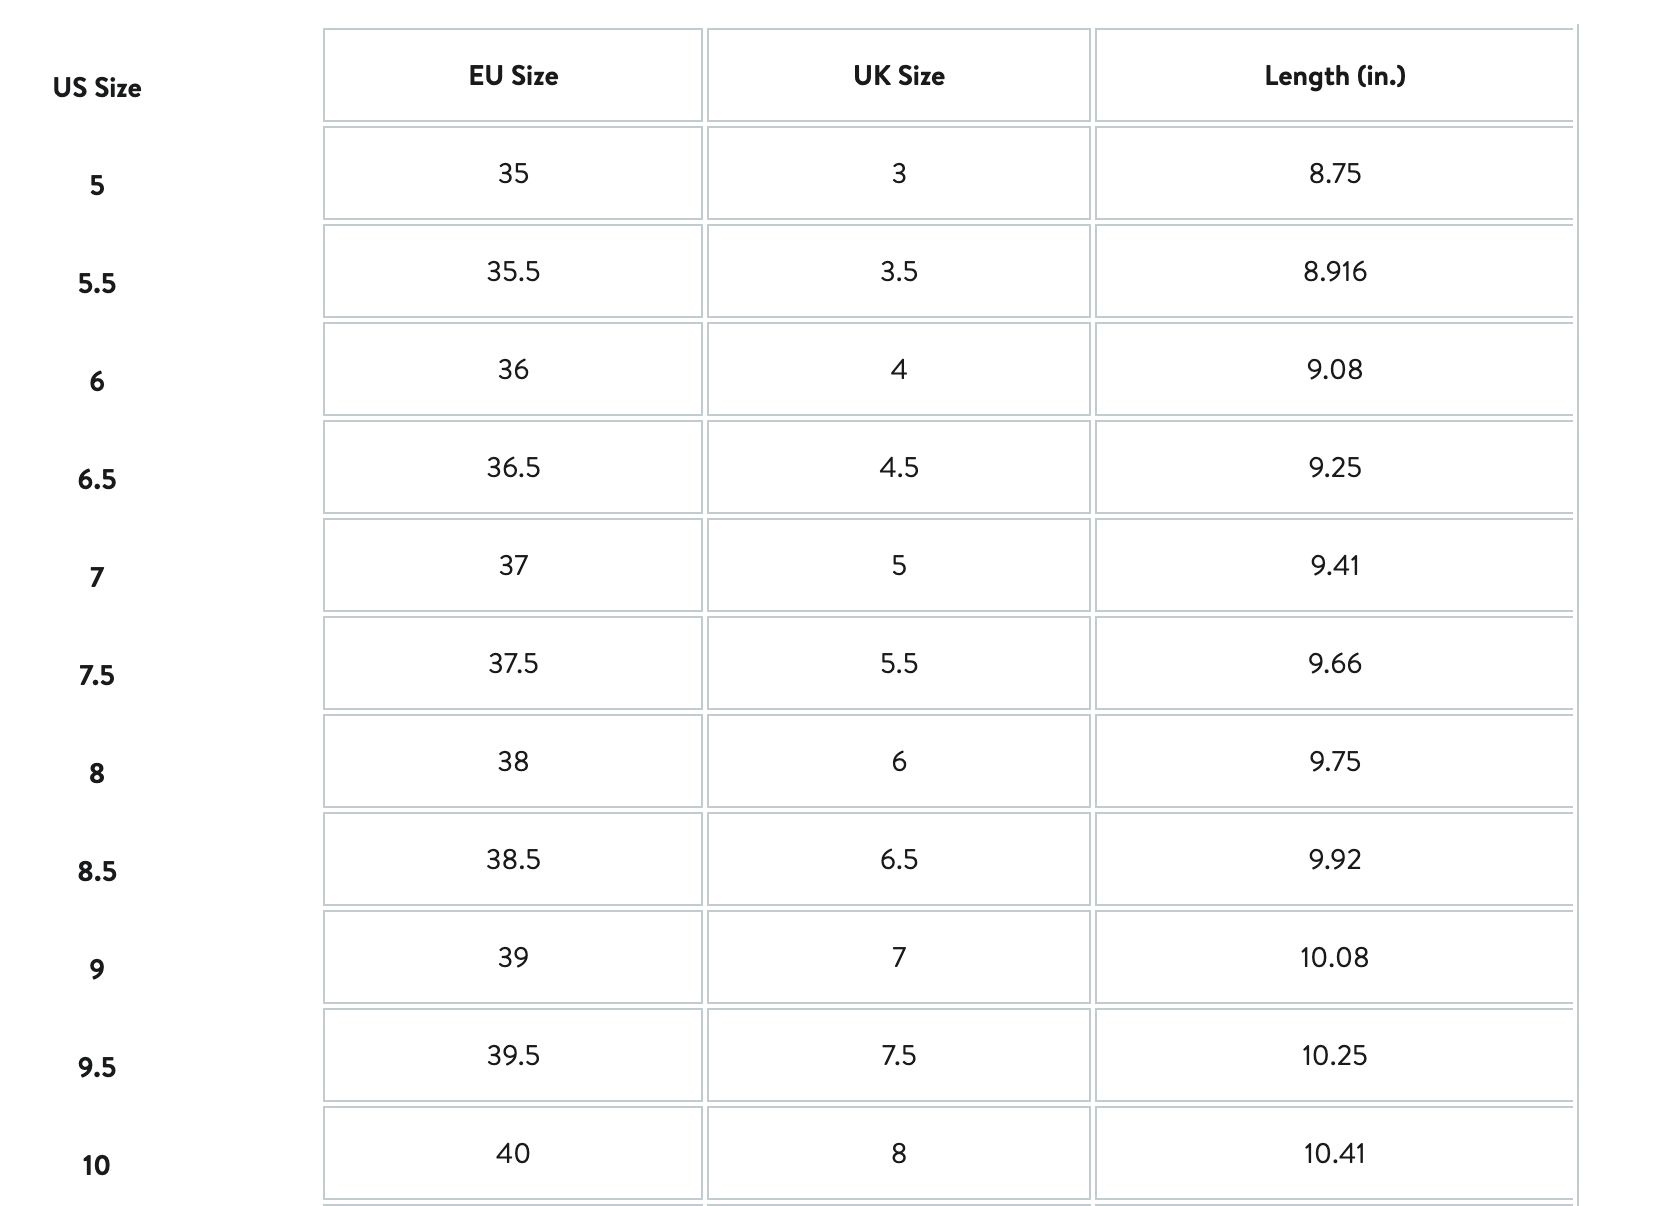Select the UK size 7 cell

coord(898,957)
